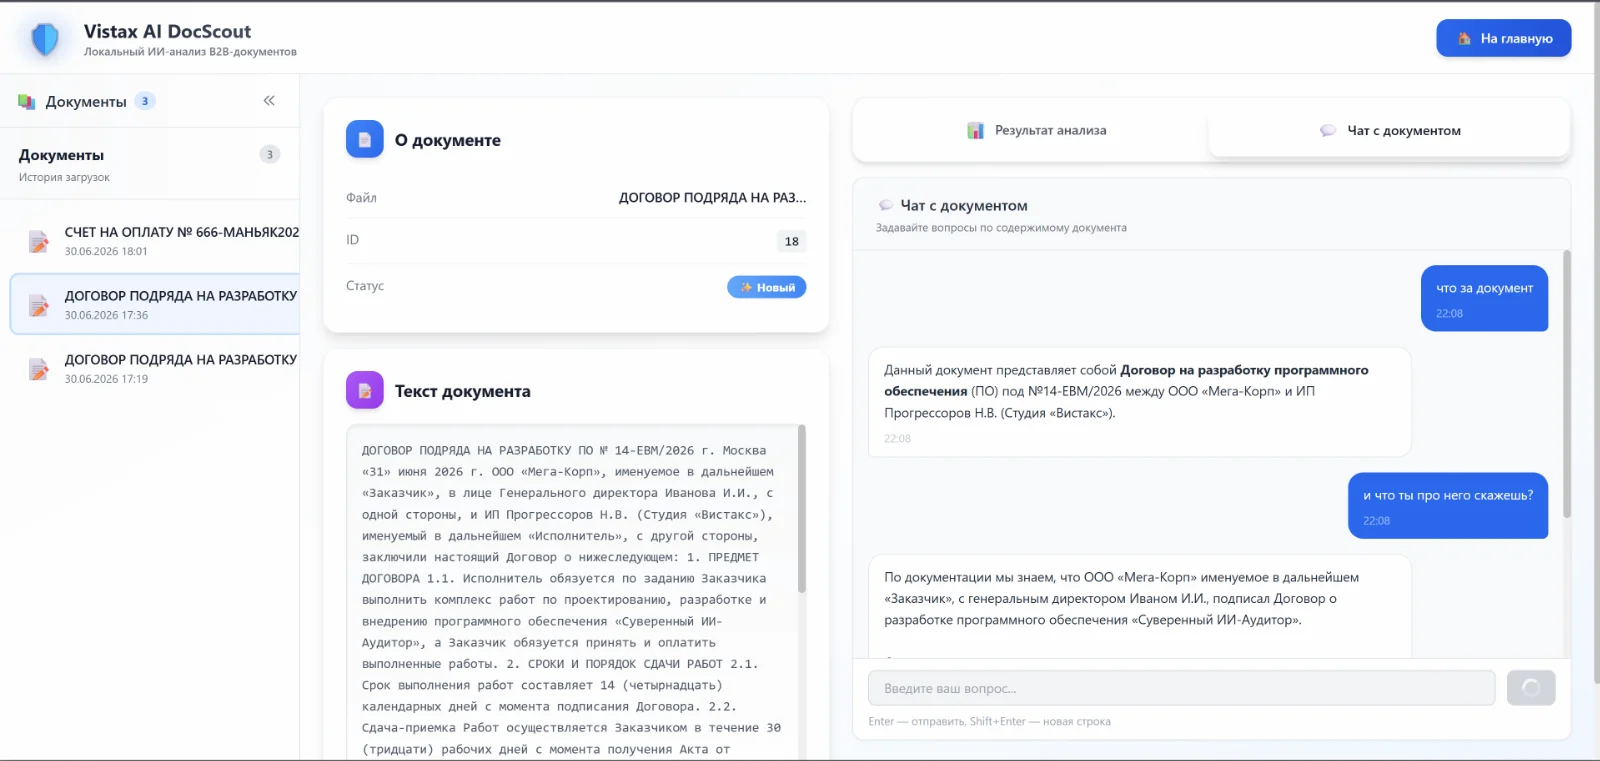This screenshot has height=761, width=1600.
Task: Click the speech bubble icon in Чат с документом tab
Action: click(1328, 131)
